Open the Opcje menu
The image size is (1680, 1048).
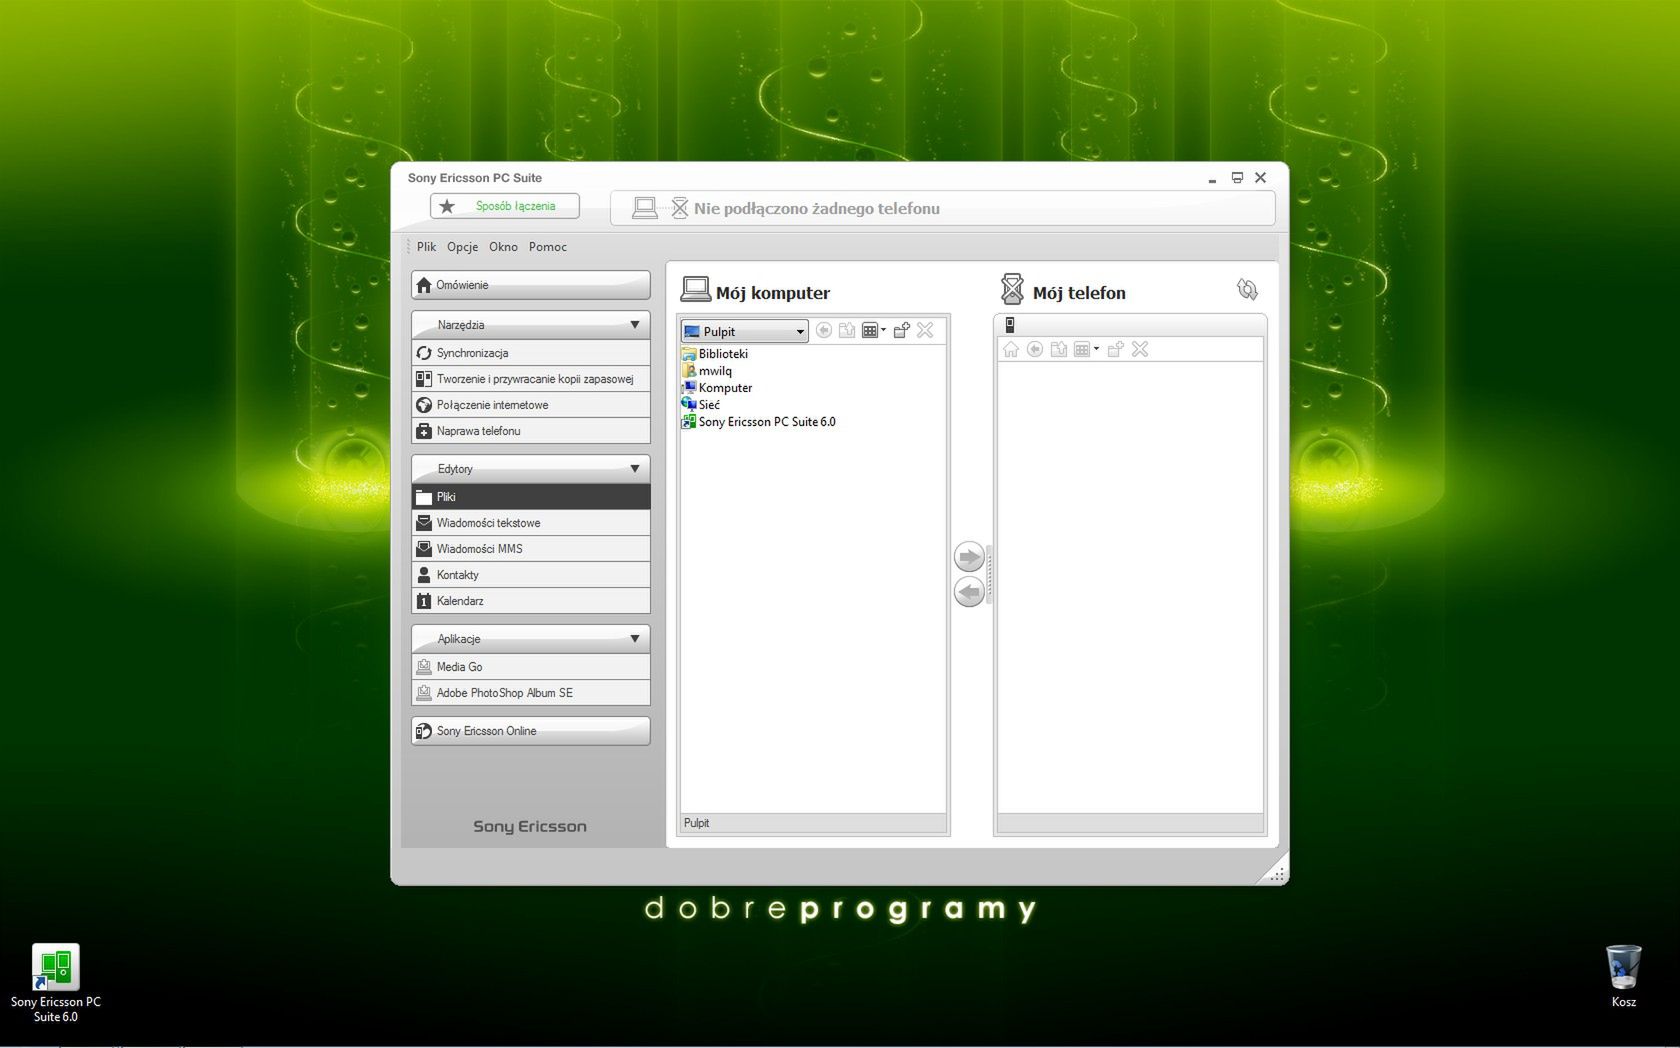[462, 247]
